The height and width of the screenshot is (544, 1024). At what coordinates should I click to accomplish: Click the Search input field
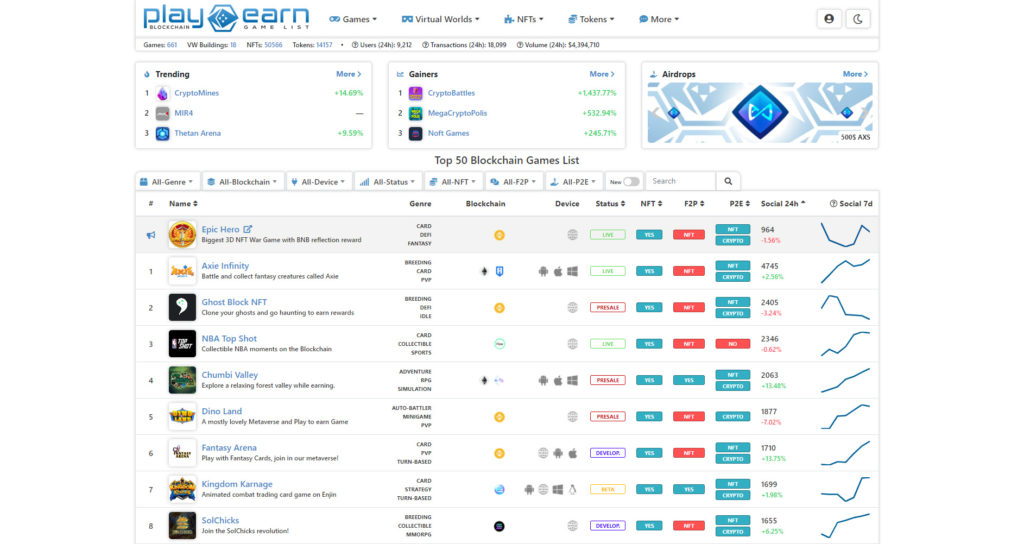[680, 182]
